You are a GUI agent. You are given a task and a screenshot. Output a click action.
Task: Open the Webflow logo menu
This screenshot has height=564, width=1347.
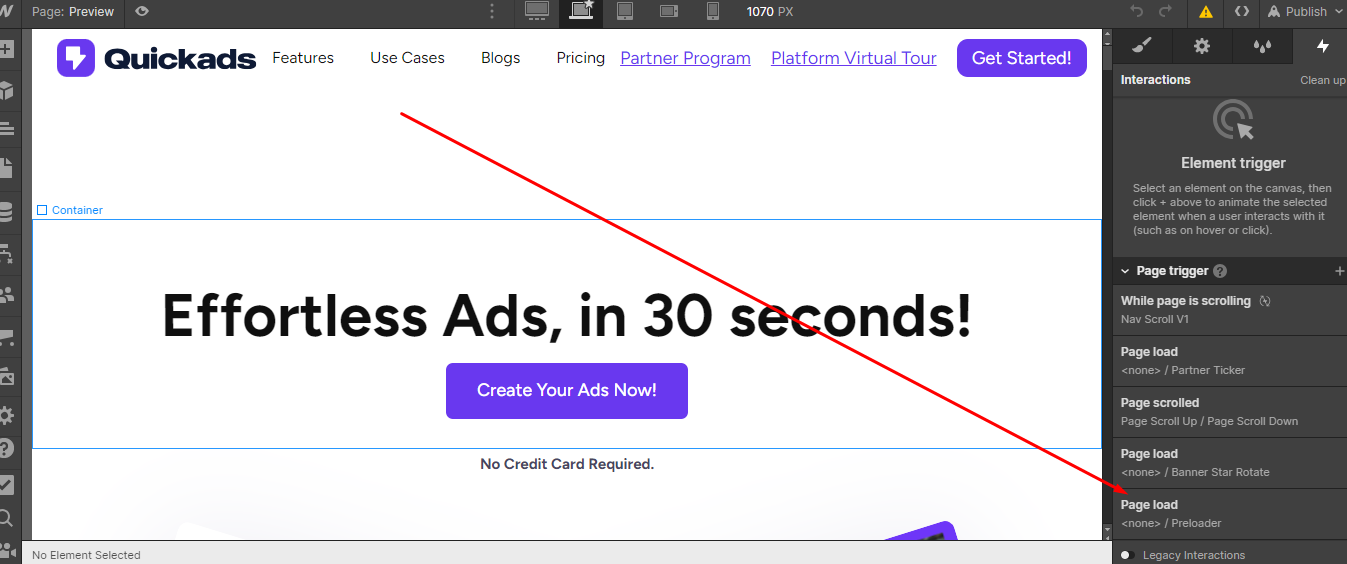tap(7, 11)
